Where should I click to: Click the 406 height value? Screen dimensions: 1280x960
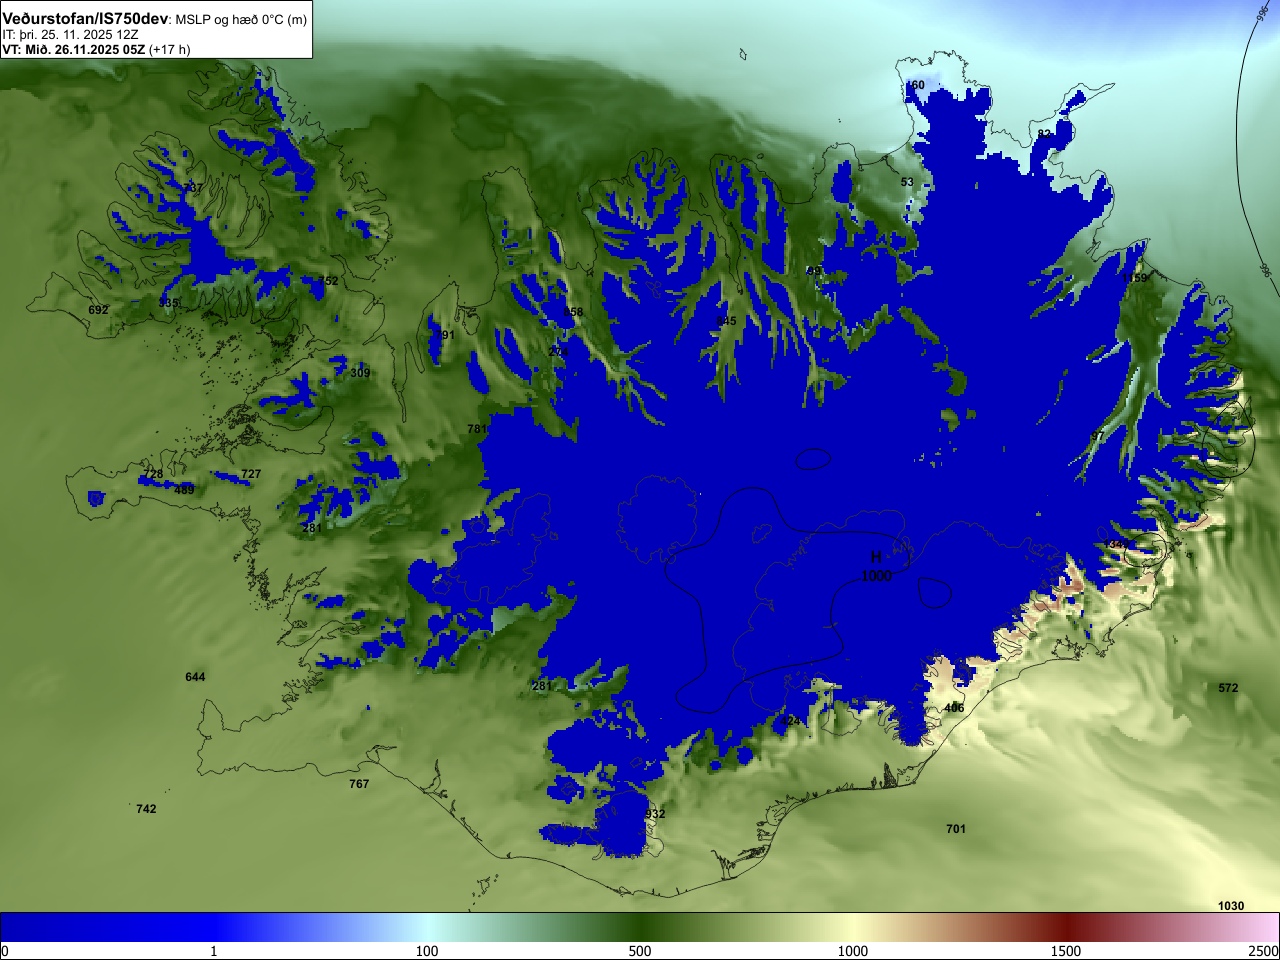point(954,708)
